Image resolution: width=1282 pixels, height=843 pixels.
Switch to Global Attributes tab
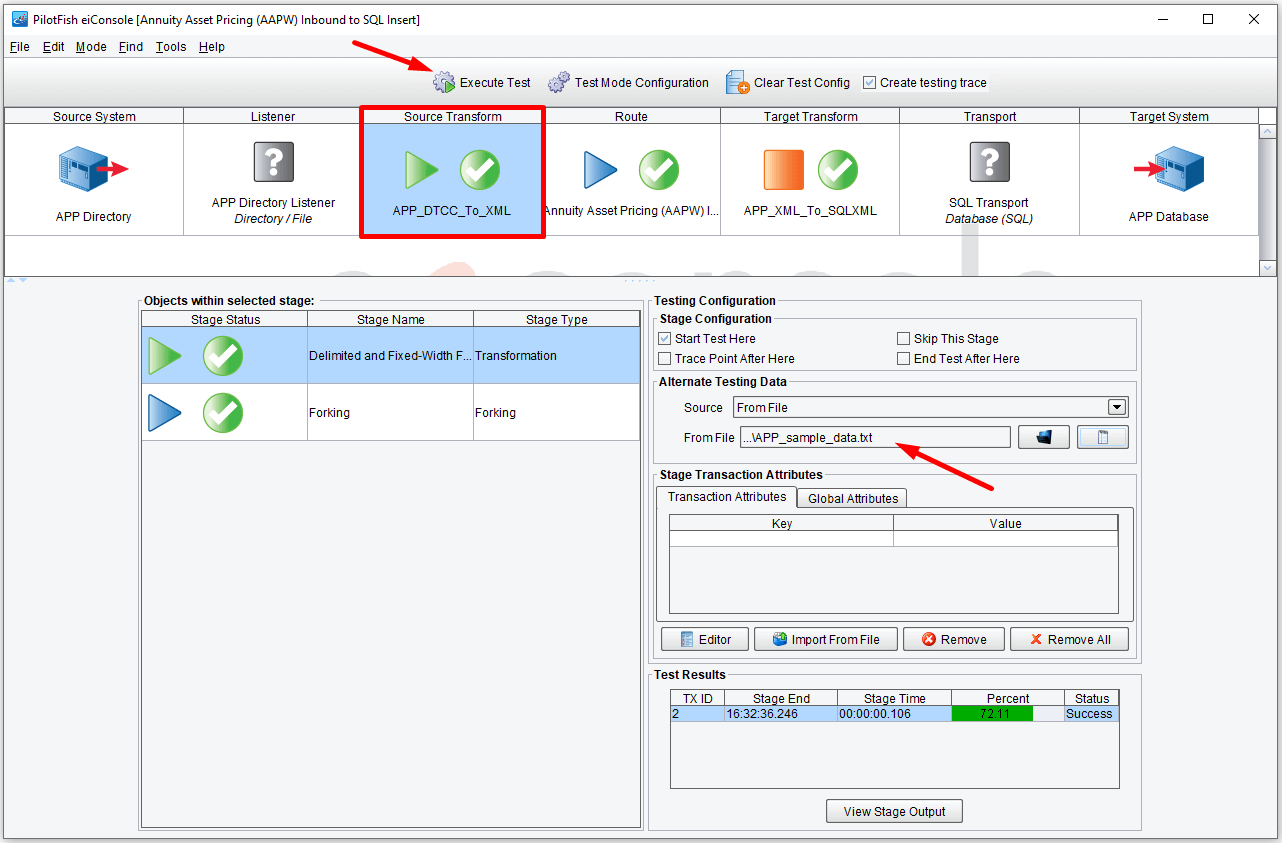point(853,498)
